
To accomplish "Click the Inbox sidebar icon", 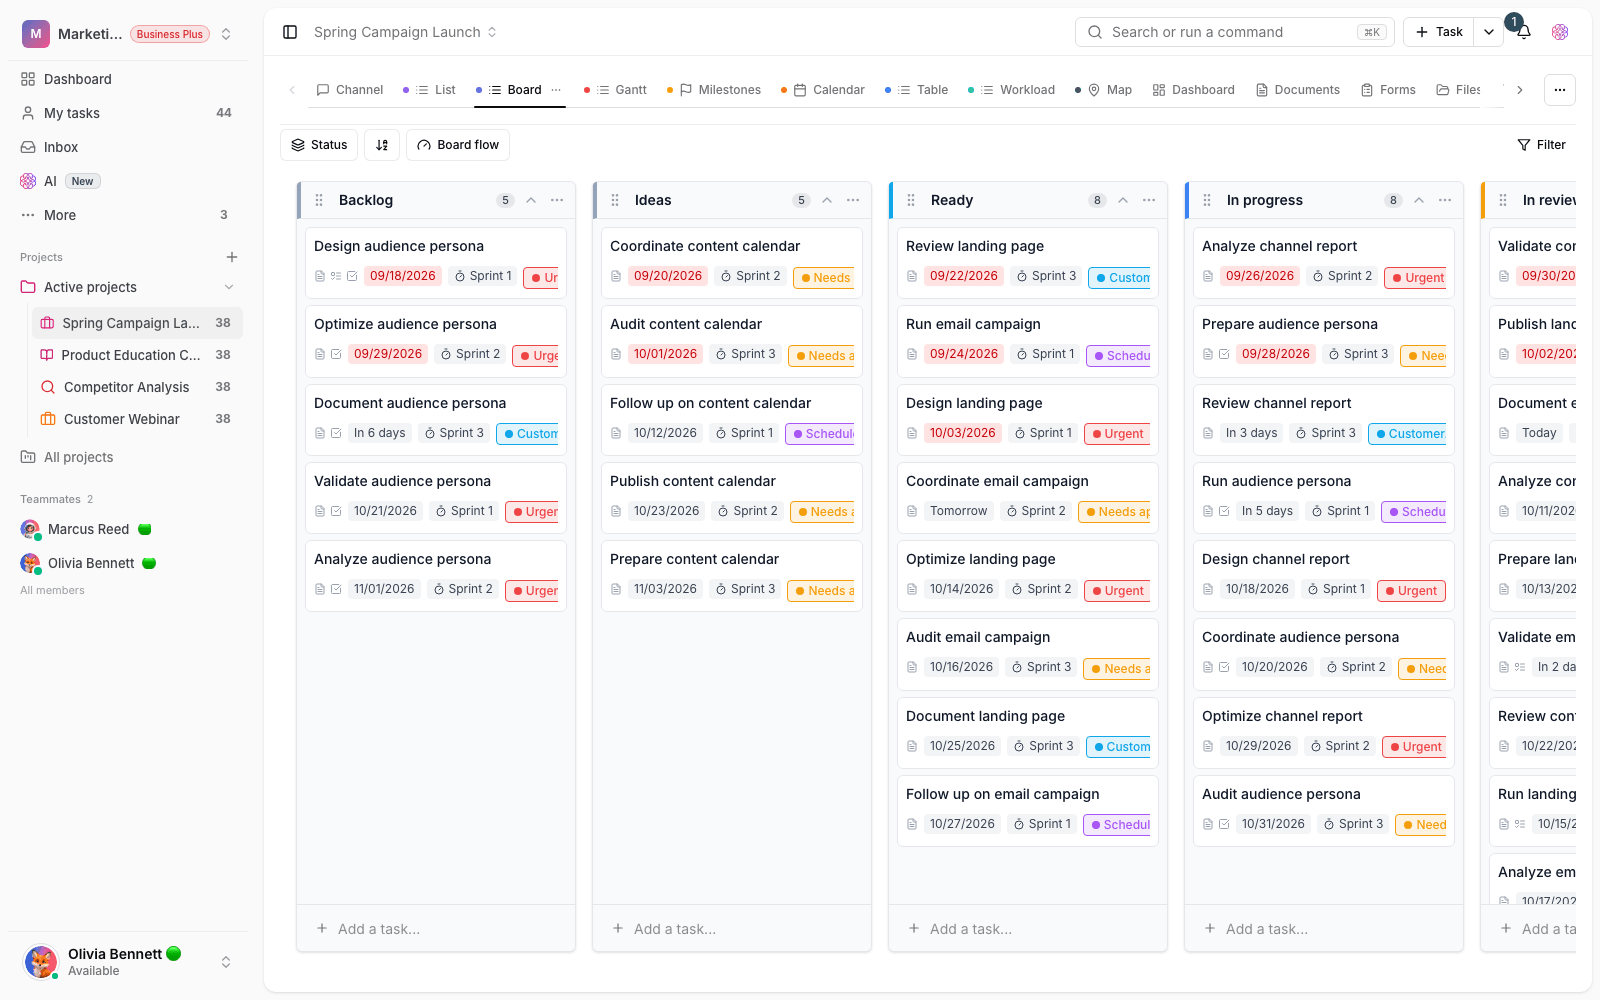I will point(28,147).
